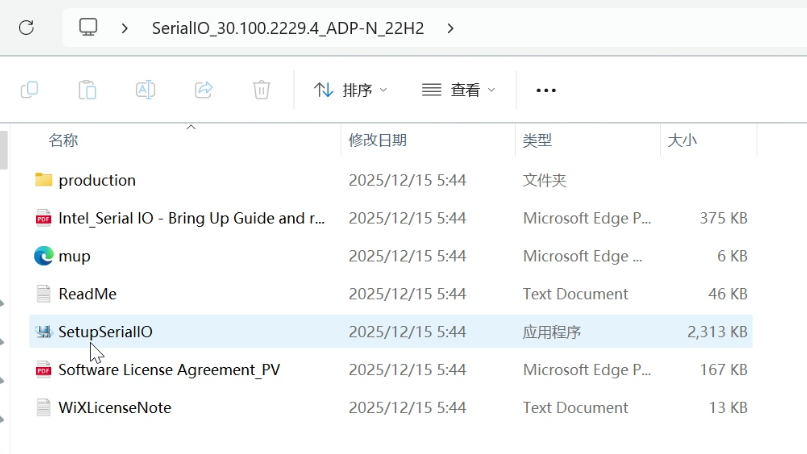This screenshot has width=807, height=454.
Task: Open the See more ellipsis menu
Action: click(x=545, y=90)
